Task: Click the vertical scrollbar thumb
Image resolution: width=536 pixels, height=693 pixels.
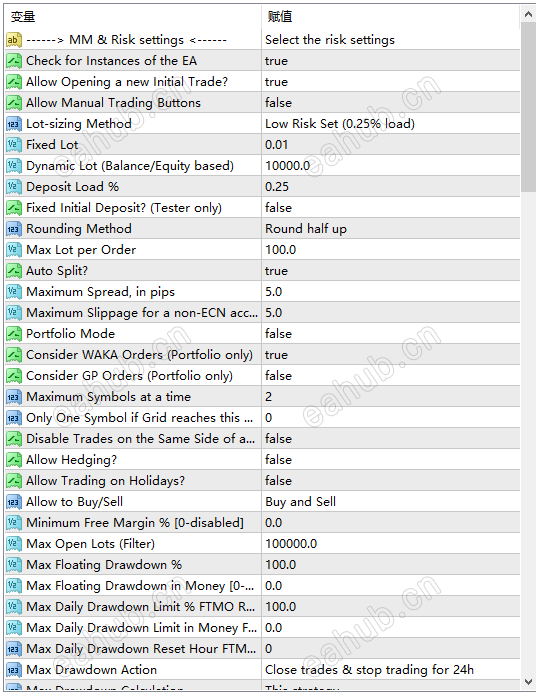Action: coord(528,107)
